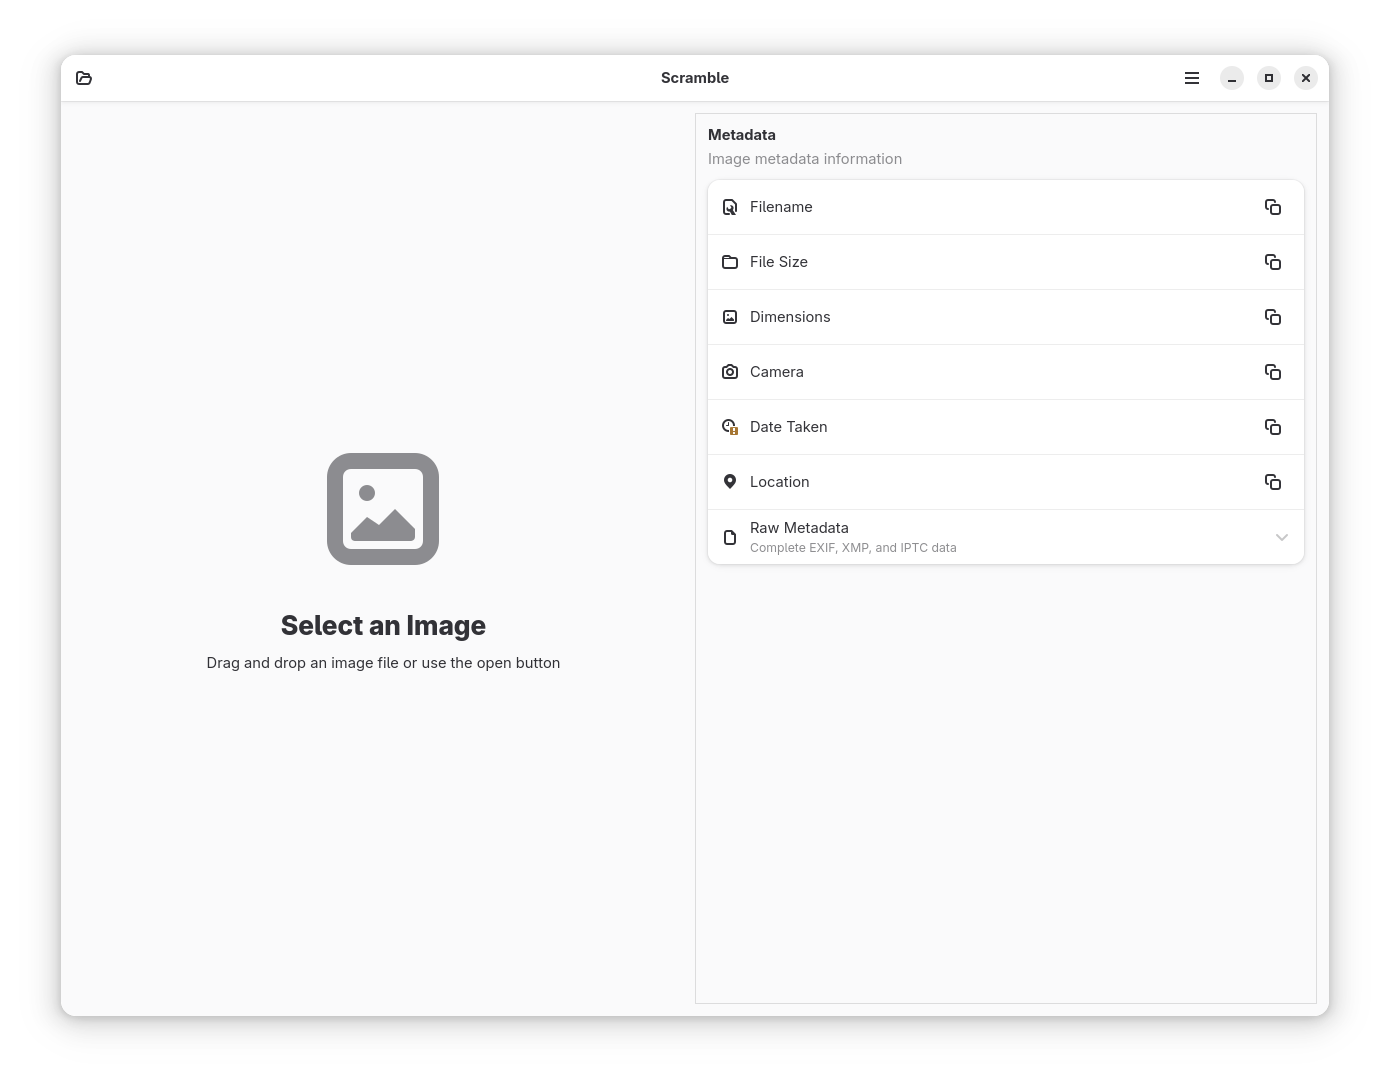The image size is (1390, 1083).
Task: Click the Raw Metadata document icon
Action: click(730, 537)
